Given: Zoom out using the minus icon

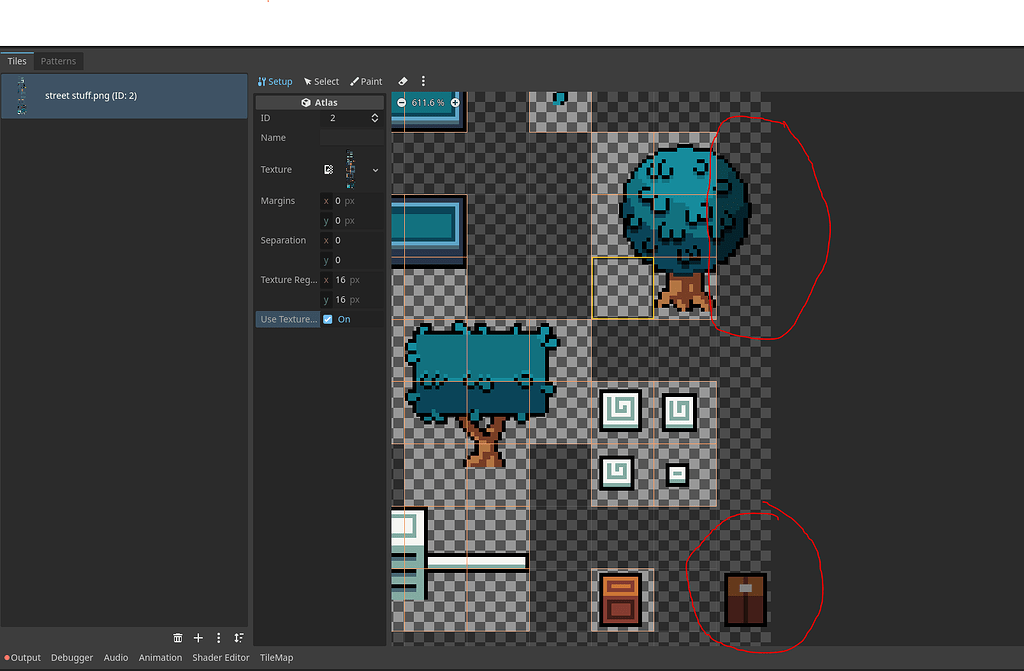Looking at the screenshot, I should pos(400,102).
